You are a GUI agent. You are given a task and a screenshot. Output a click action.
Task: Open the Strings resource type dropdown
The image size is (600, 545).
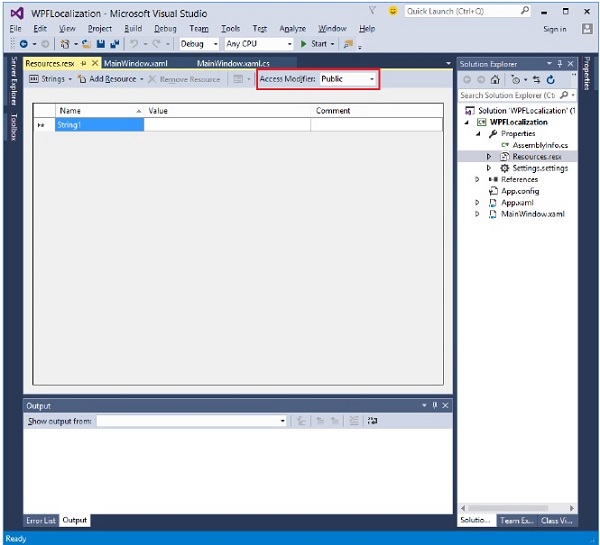click(x=70, y=79)
